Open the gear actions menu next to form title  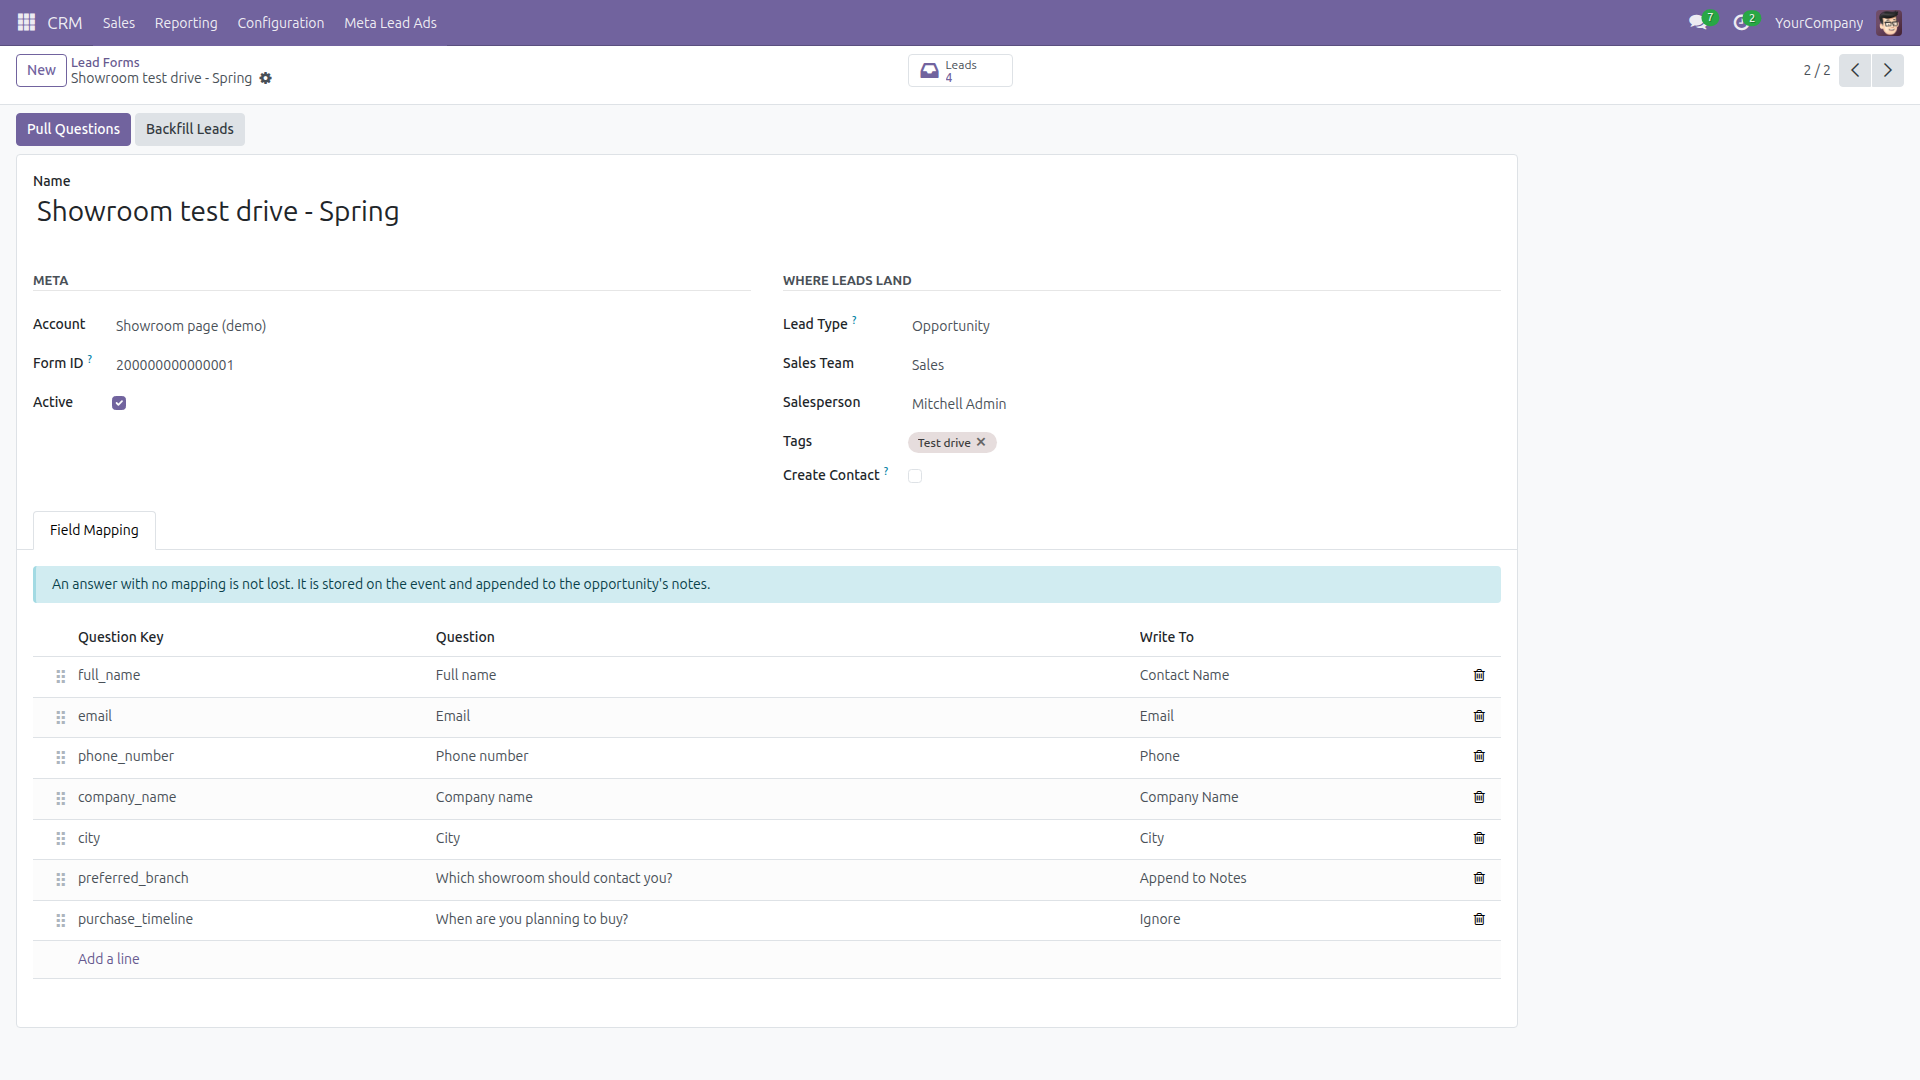point(265,78)
